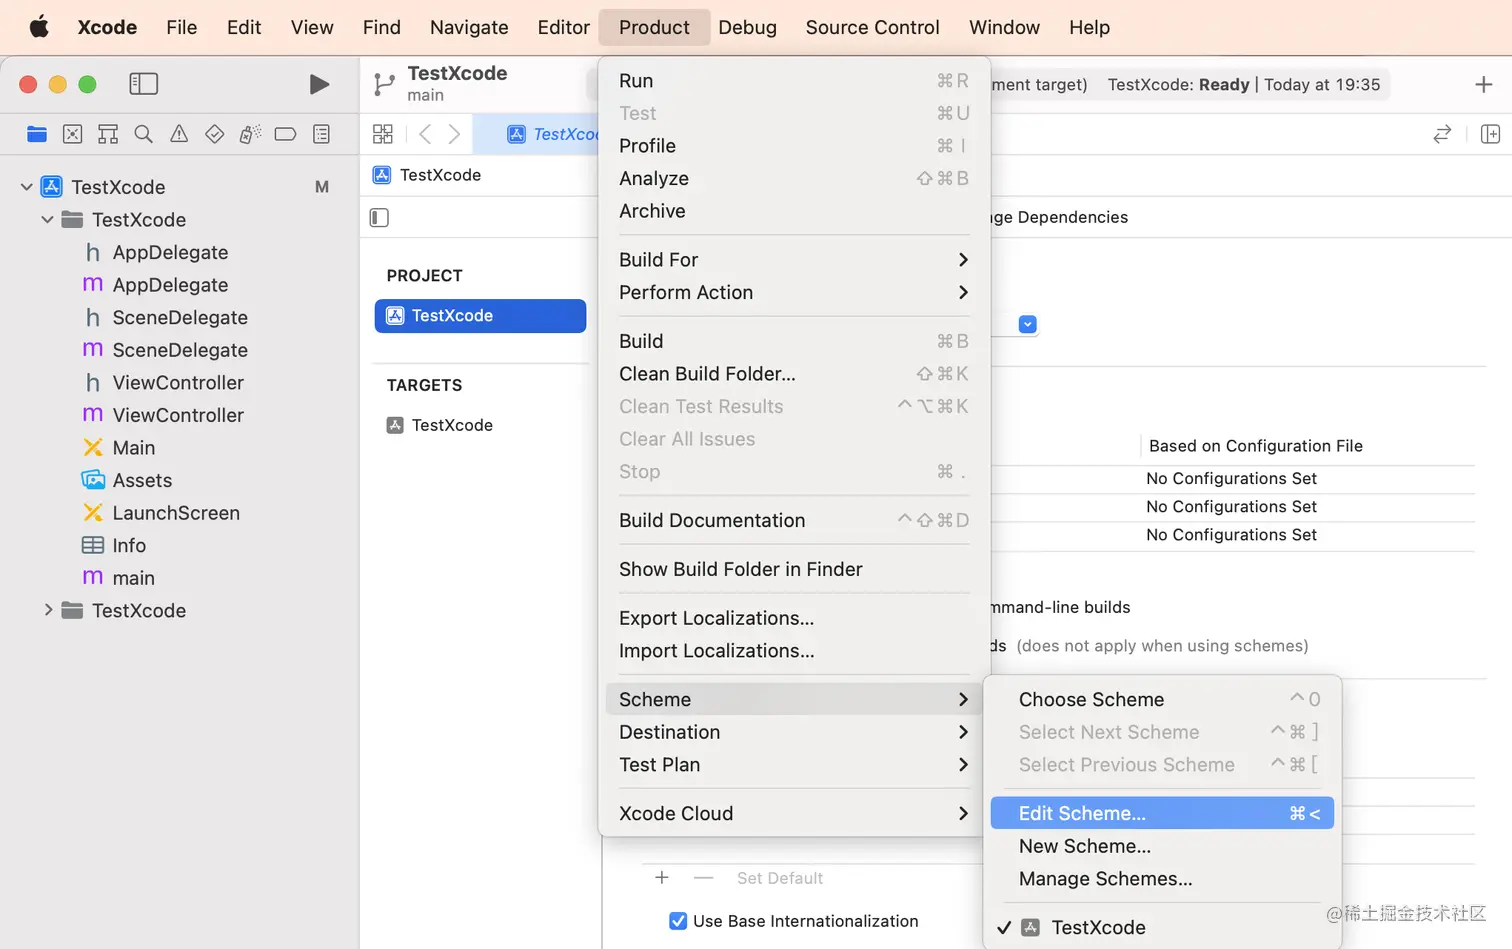Show the Source Control navigator icon
This screenshot has height=949, width=1512.
[x=73, y=134]
